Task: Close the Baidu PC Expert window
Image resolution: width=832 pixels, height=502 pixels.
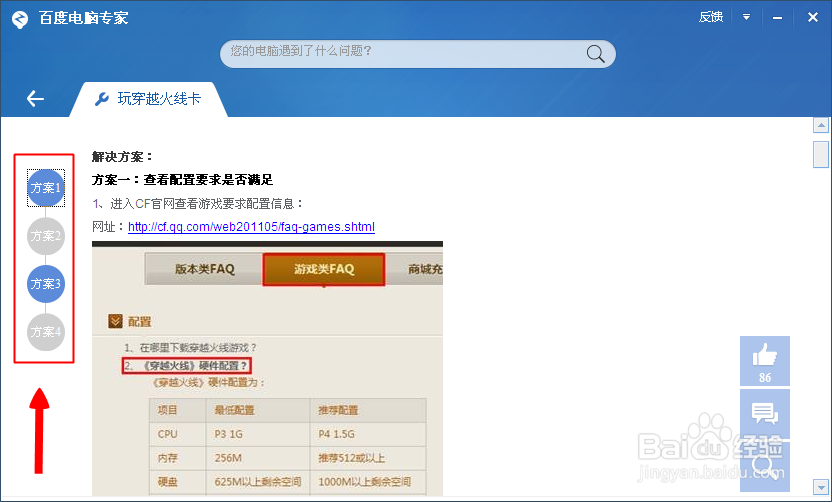Action: (812, 18)
